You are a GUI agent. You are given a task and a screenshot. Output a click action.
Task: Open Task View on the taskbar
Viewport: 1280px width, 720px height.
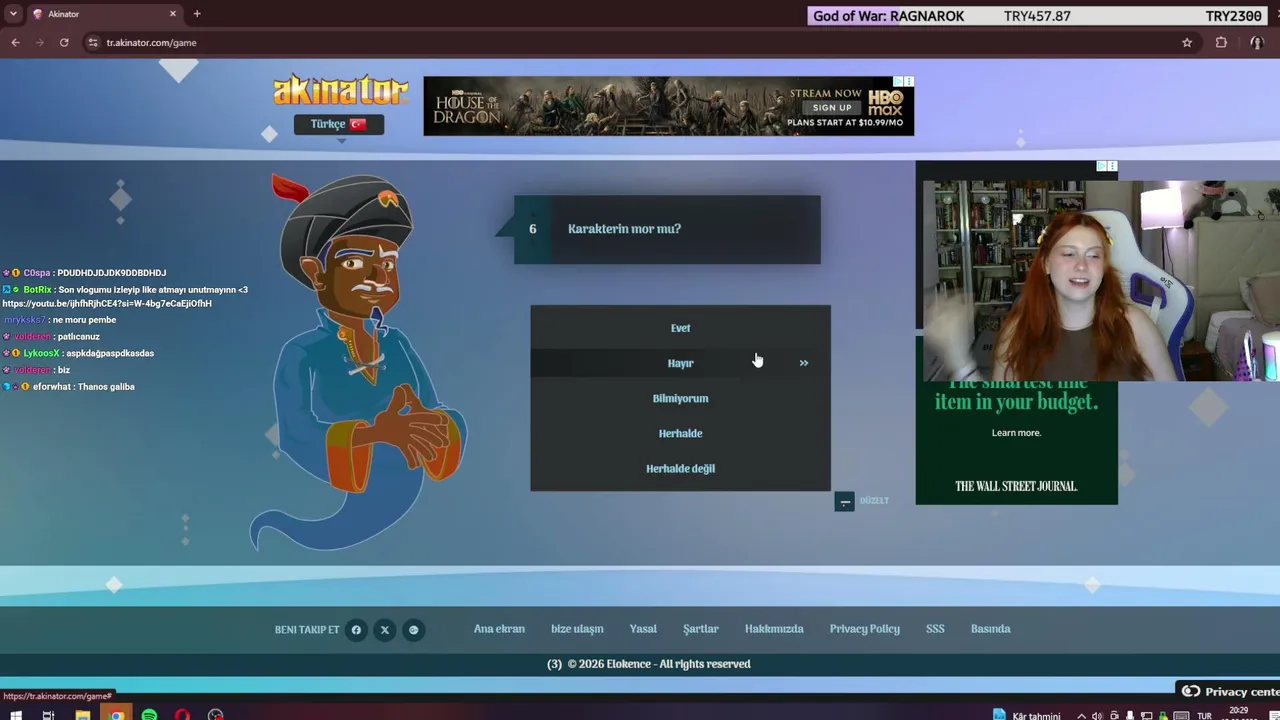[x=48, y=715]
